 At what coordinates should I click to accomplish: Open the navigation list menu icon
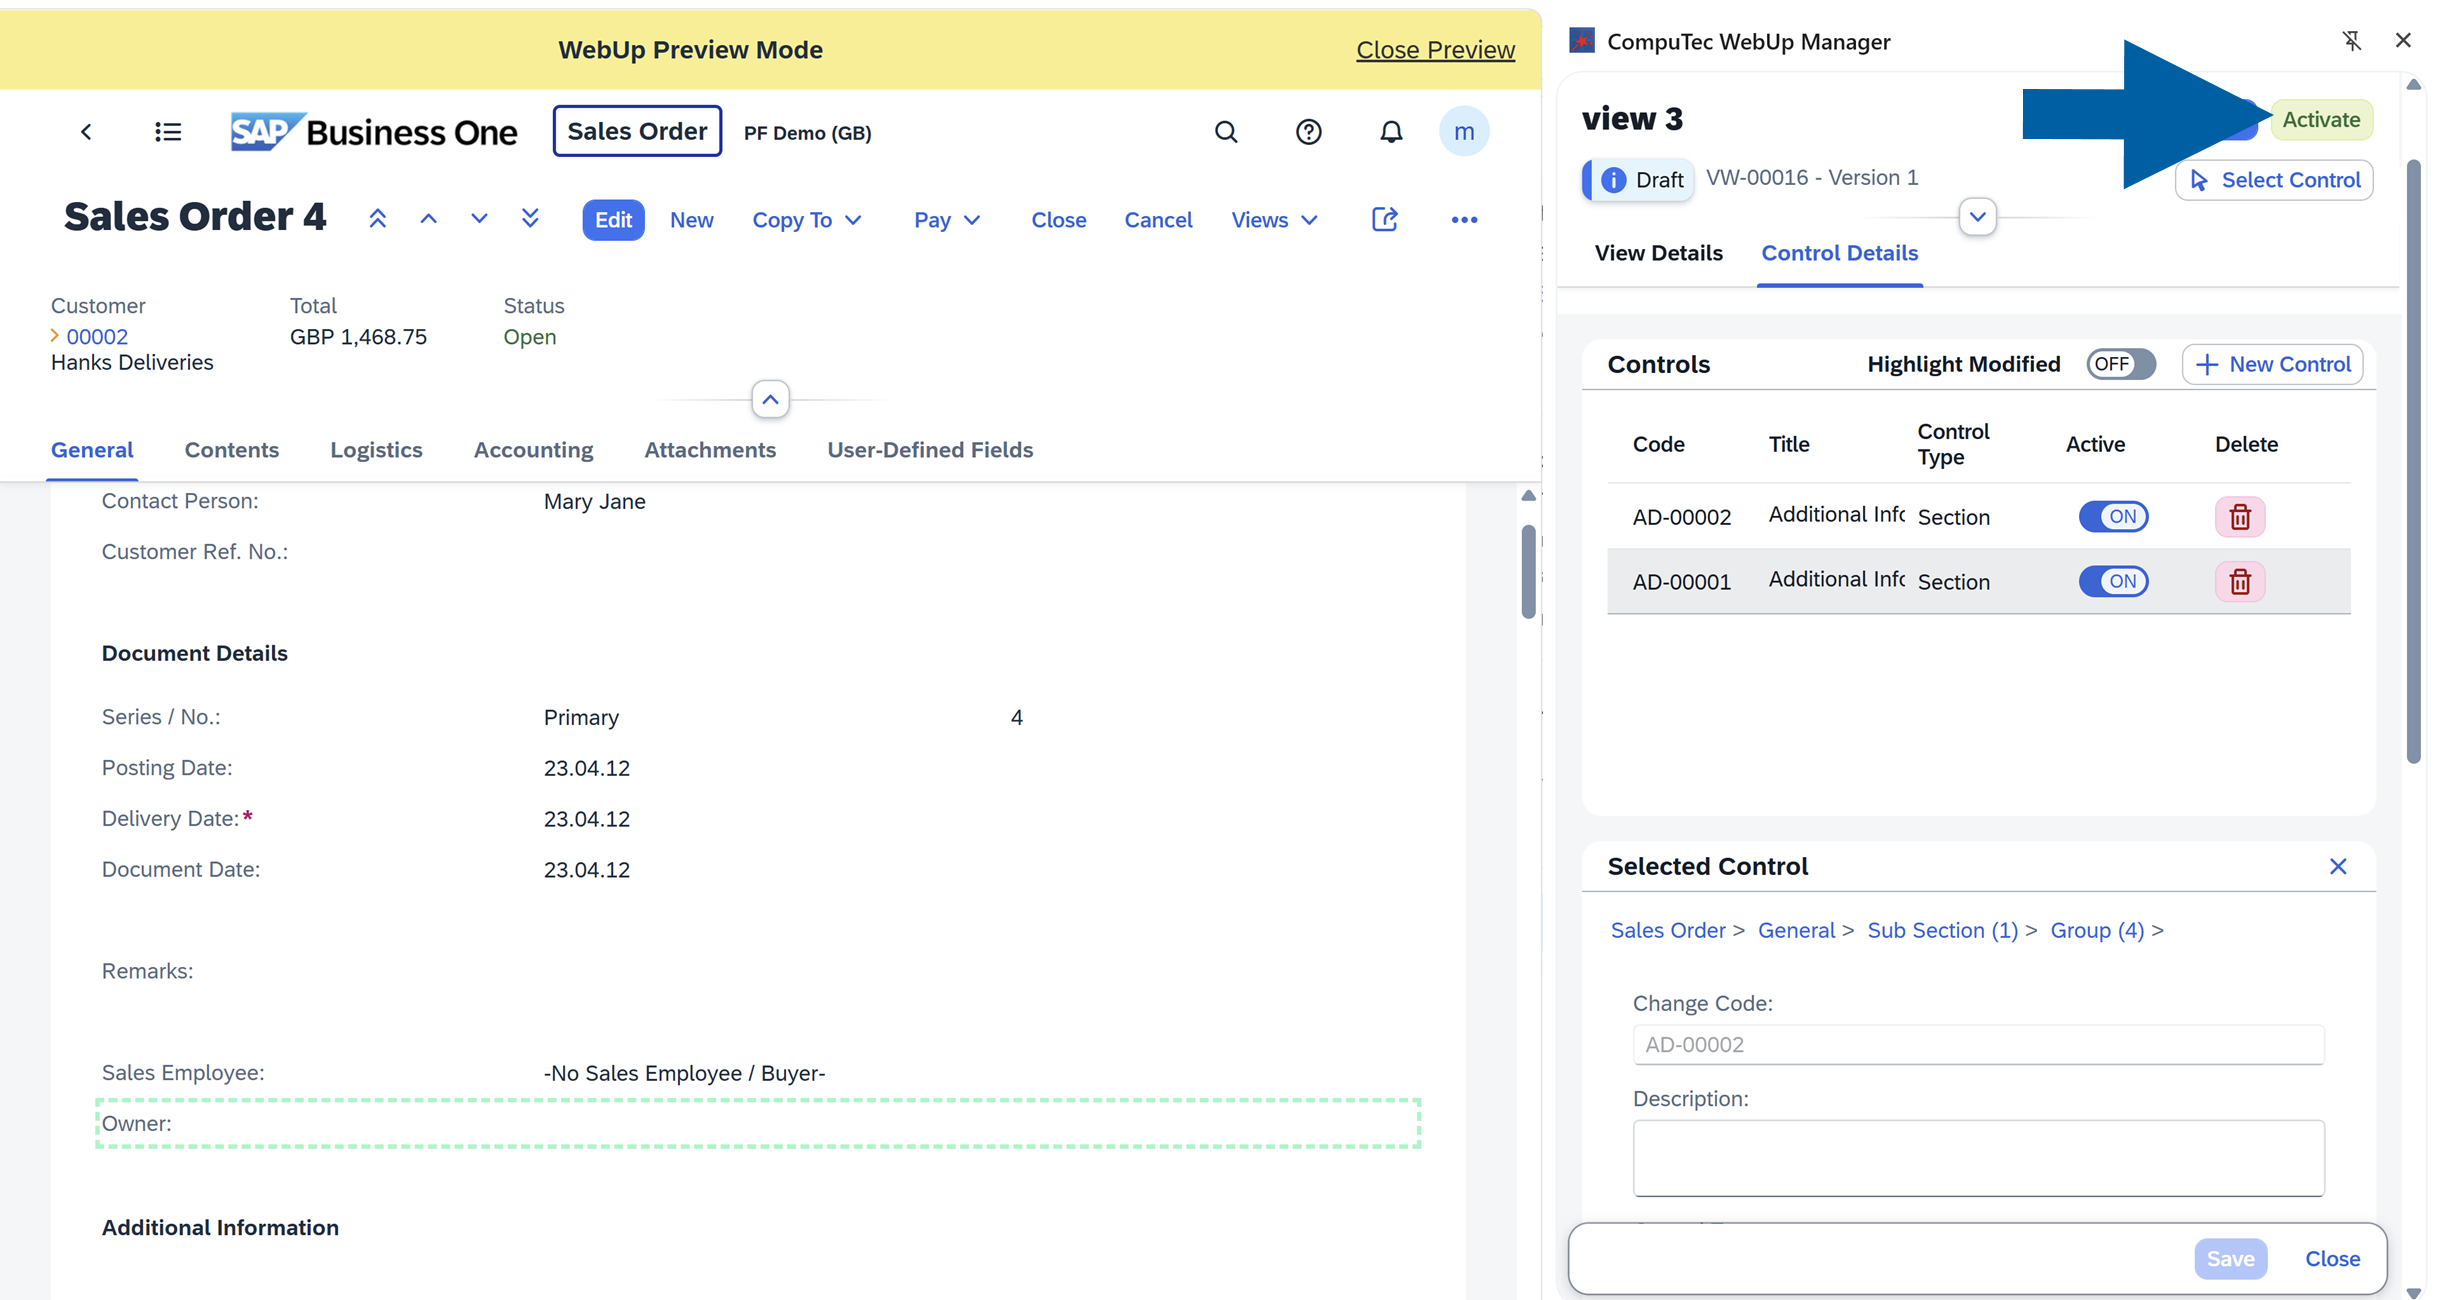pyautogui.click(x=168, y=132)
